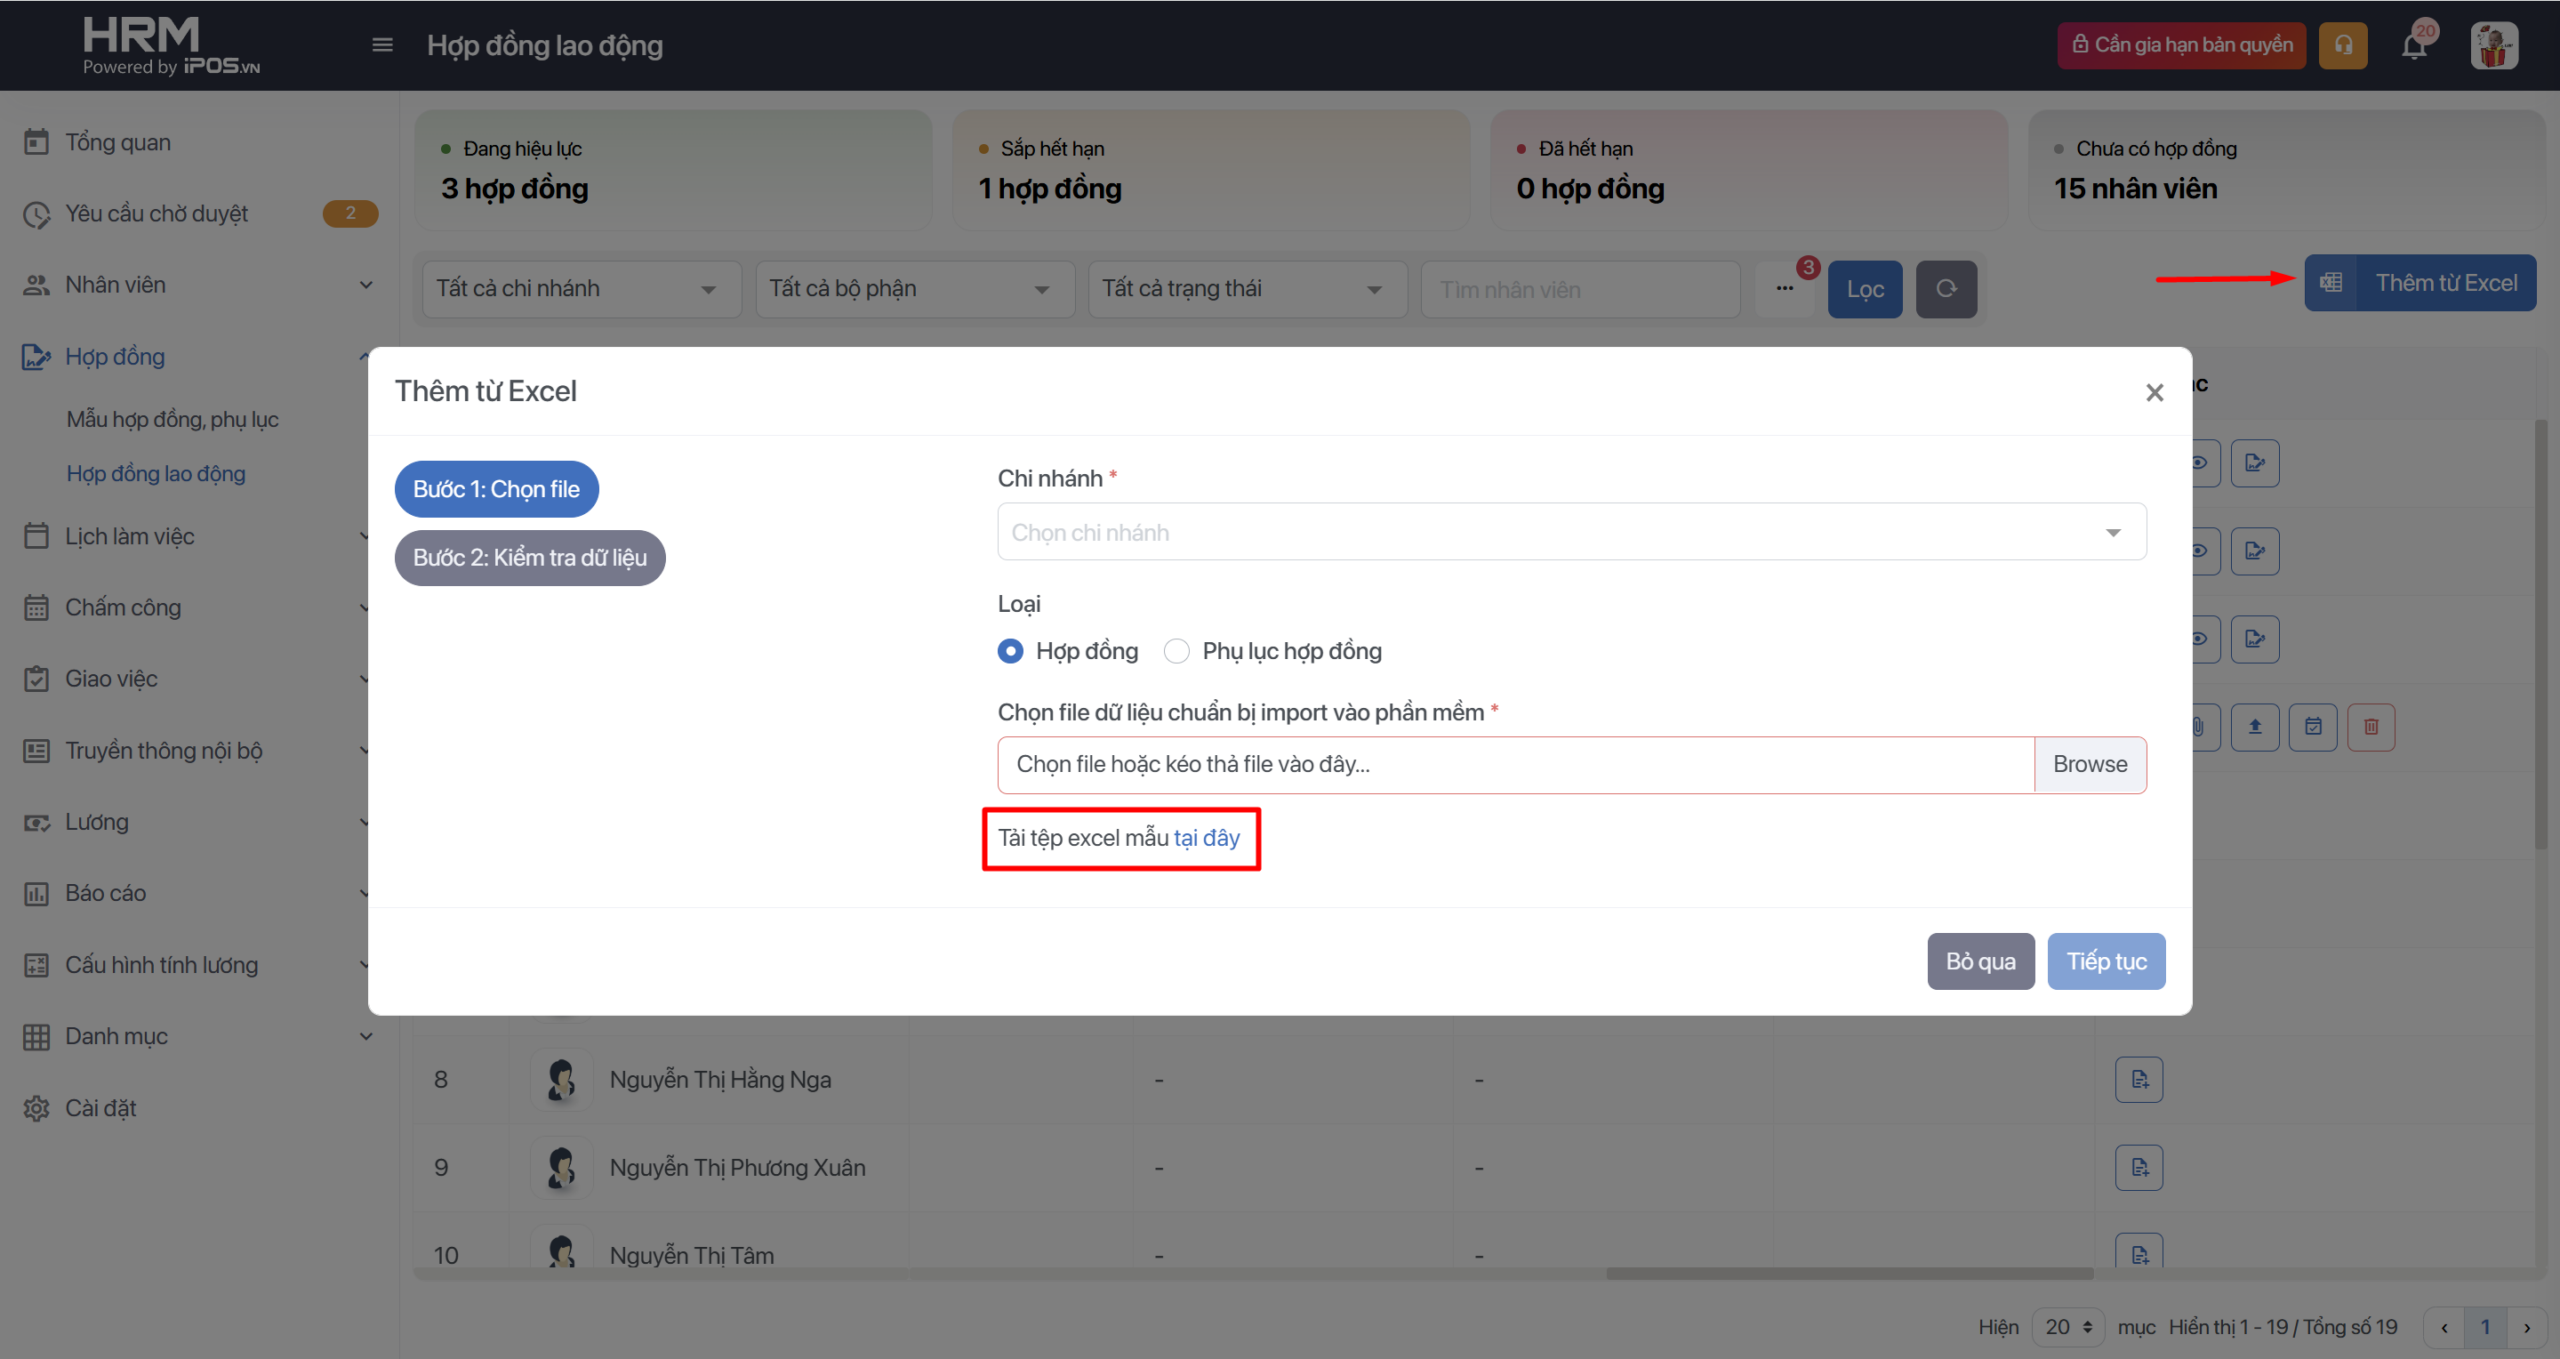
Task: Click the Browse file button
Action: click(x=2089, y=765)
